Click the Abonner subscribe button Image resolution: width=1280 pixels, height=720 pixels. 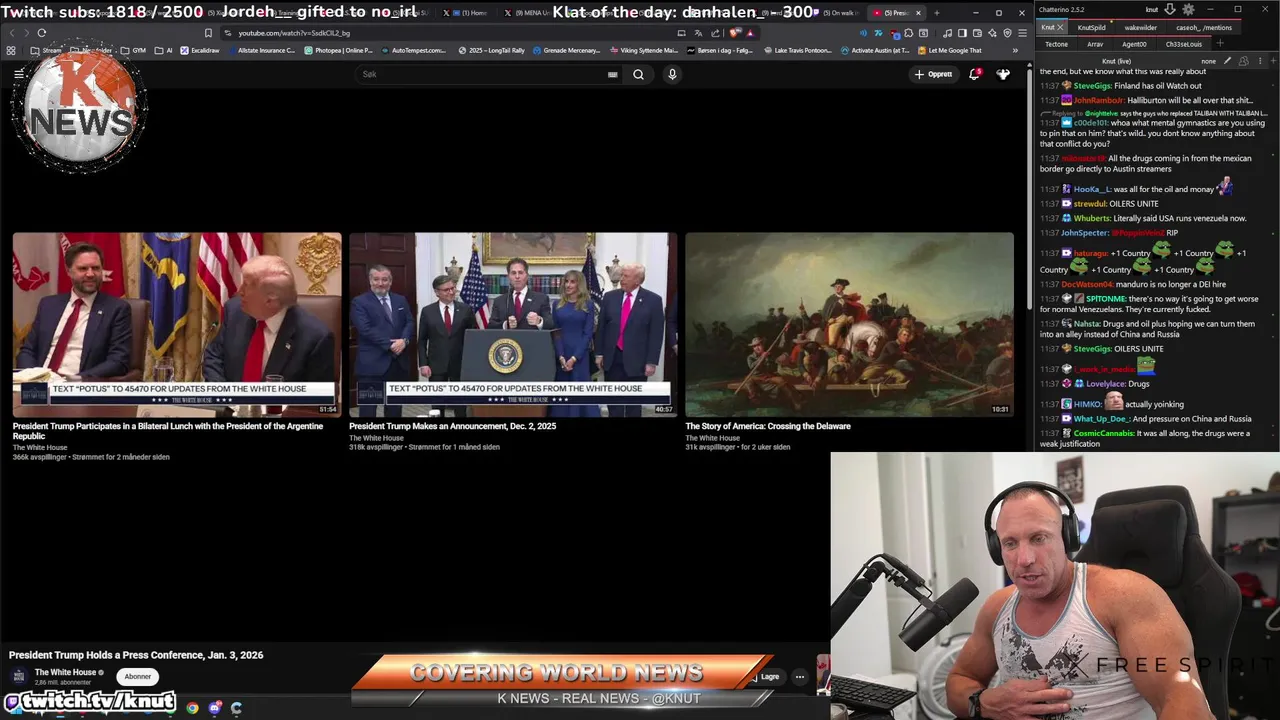138,677
